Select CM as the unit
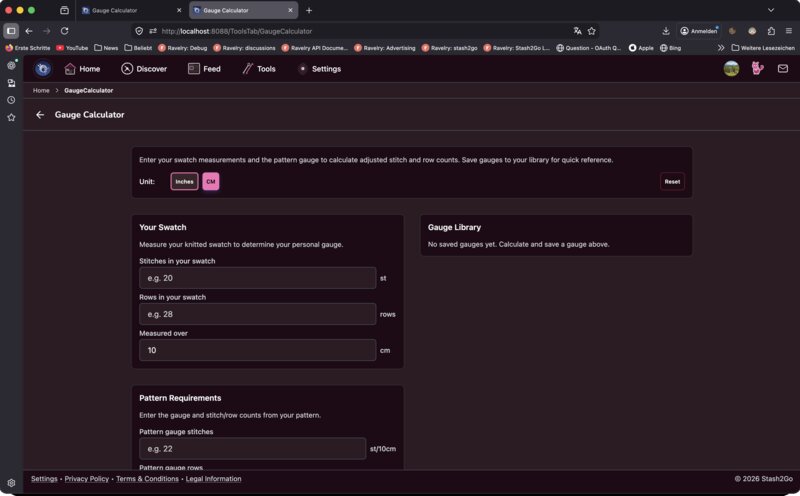 pos(211,182)
